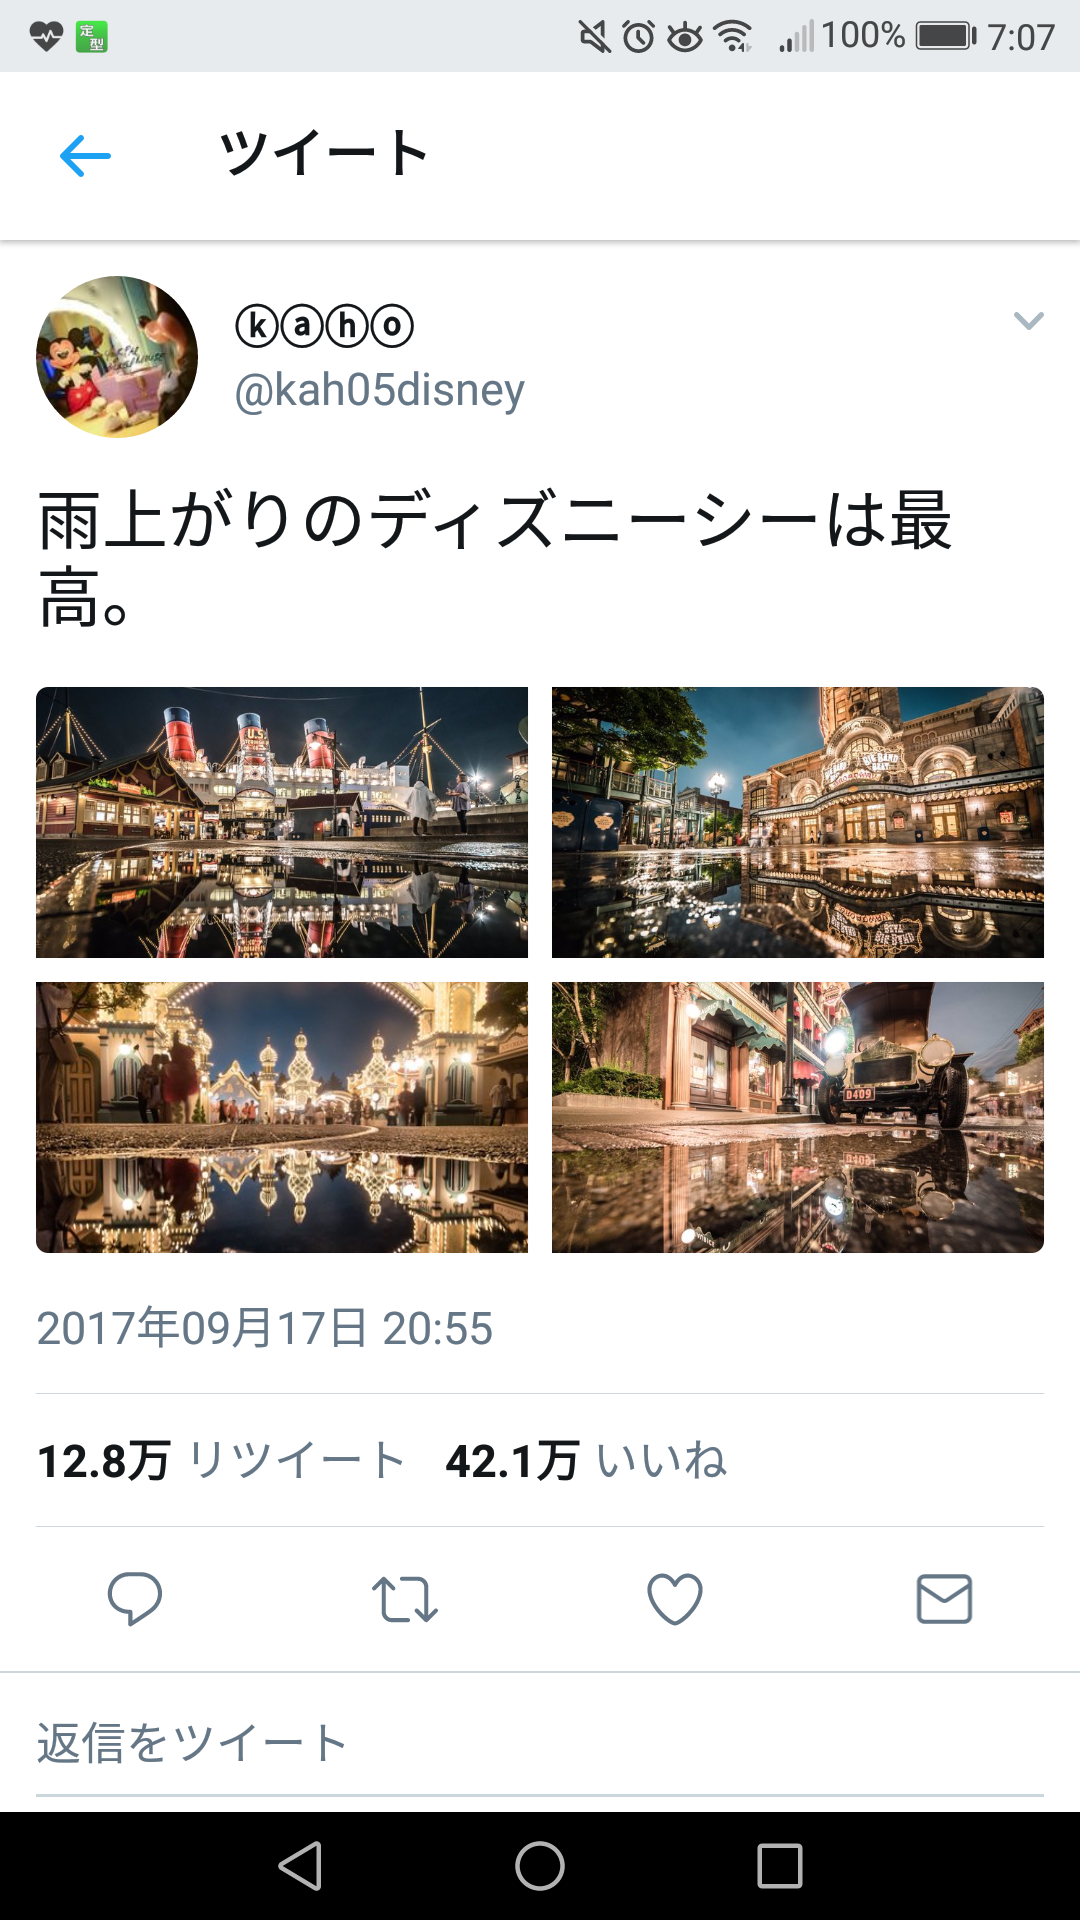Tap the health heart status bar icon
Image resolution: width=1080 pixels, height=1920 pixels.
46,37
